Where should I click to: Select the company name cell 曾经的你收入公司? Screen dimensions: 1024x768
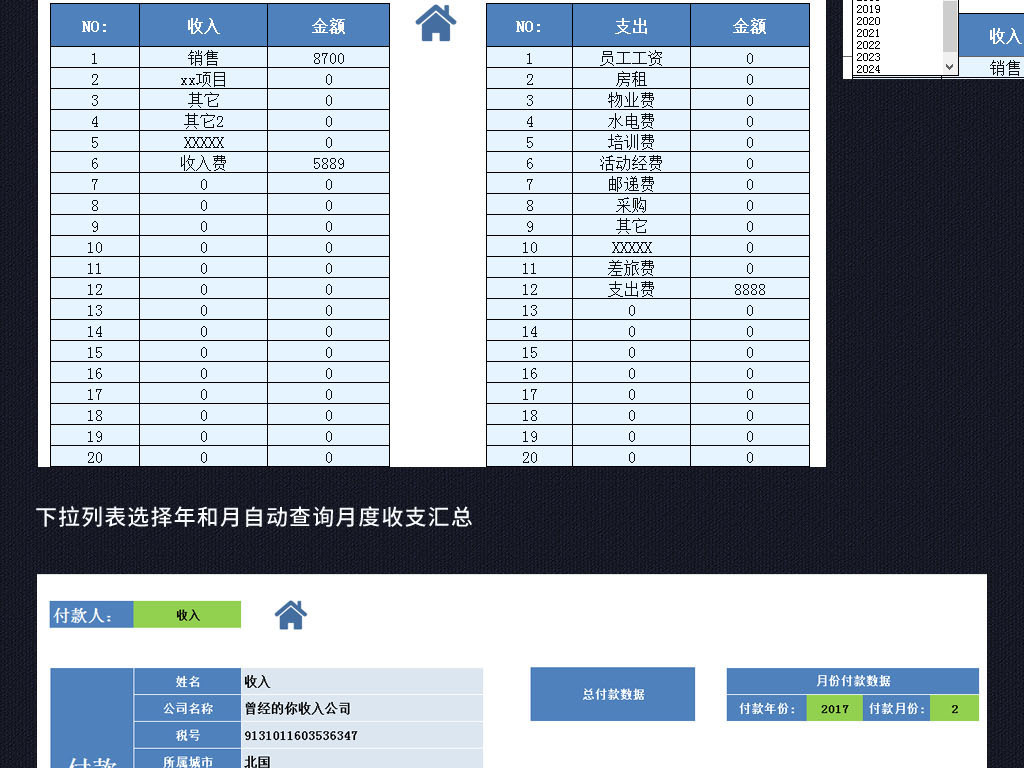361,708
